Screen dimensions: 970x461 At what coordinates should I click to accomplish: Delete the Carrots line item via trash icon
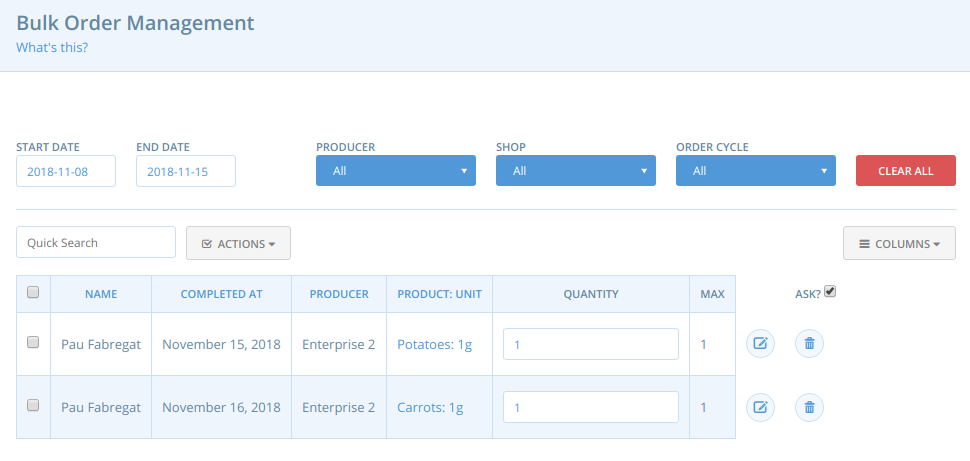click(x=809, y=407)
